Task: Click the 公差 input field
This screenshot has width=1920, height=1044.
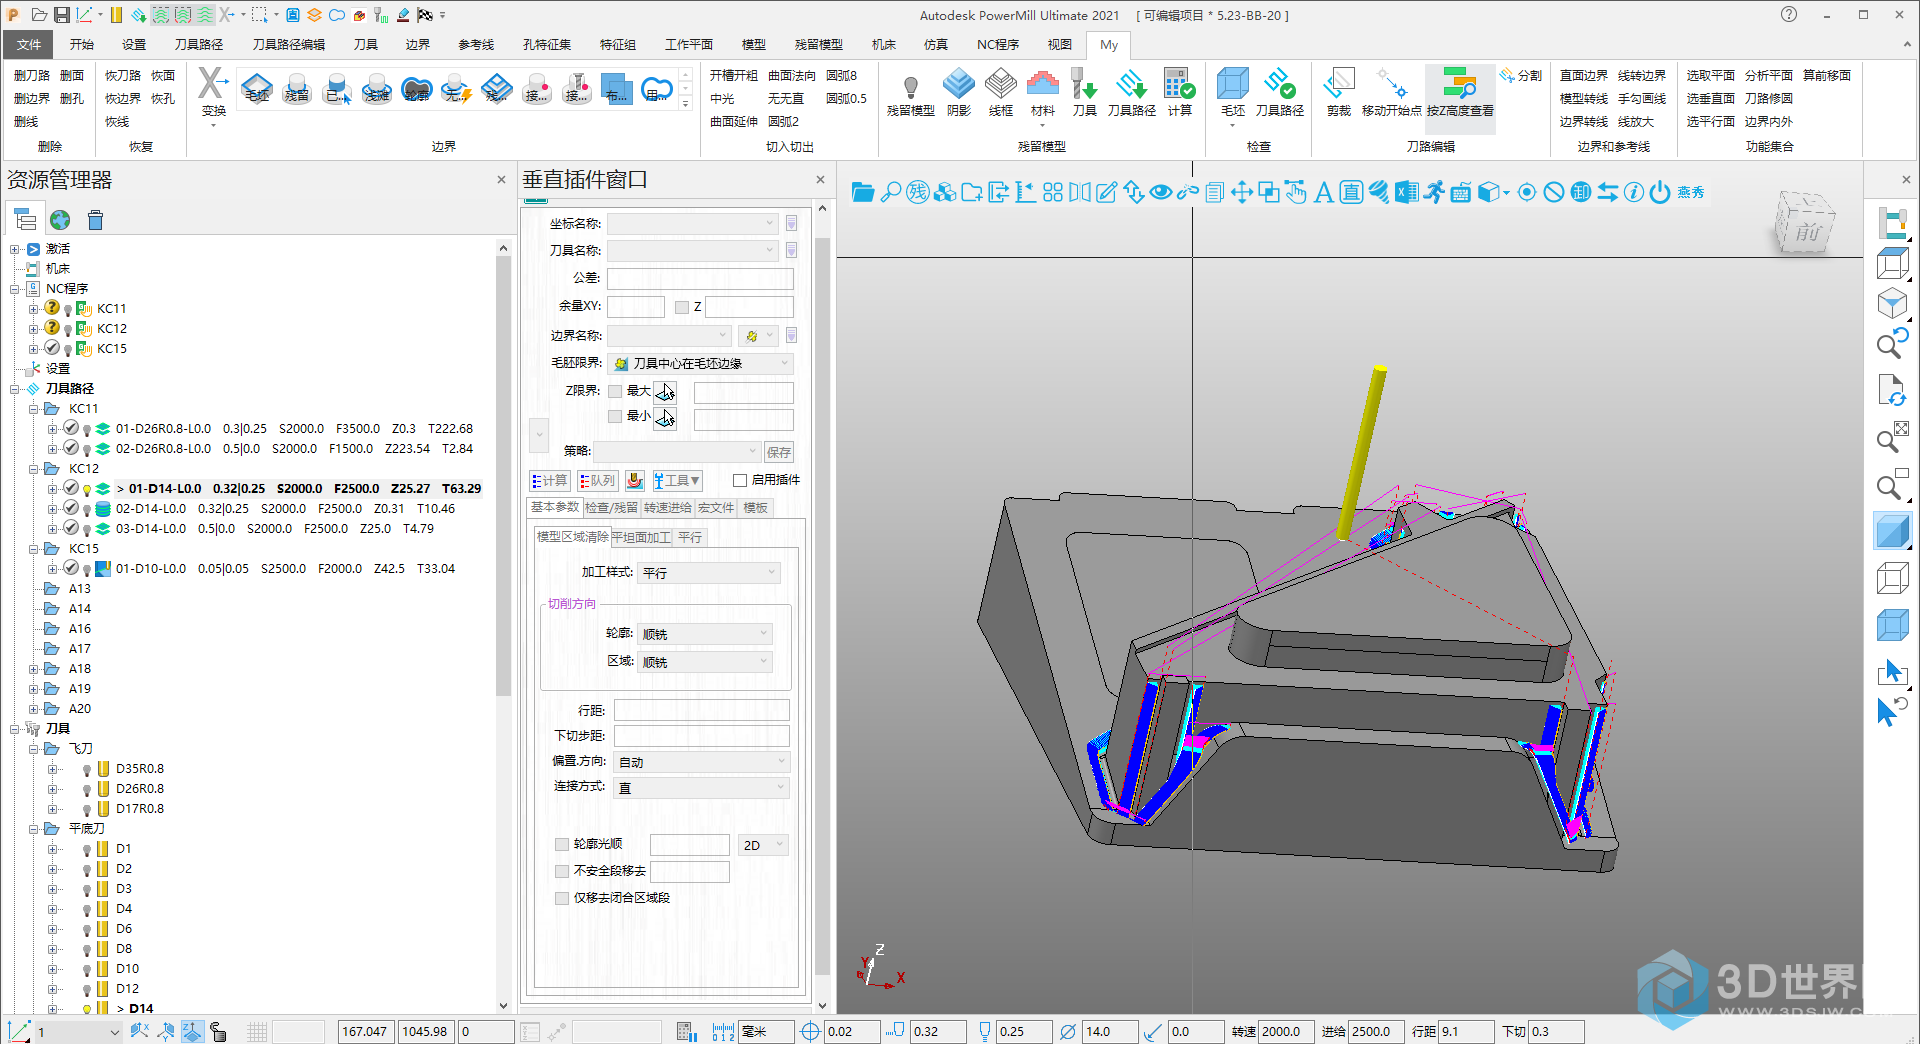Action: pos(700,279)
